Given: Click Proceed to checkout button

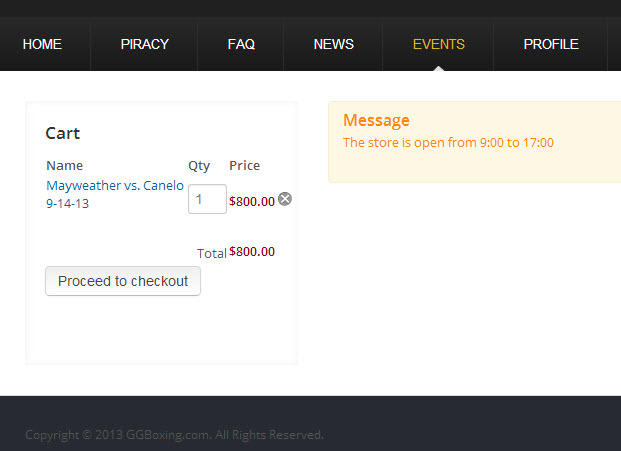Looking at the screenshot, I should [123, 281].
